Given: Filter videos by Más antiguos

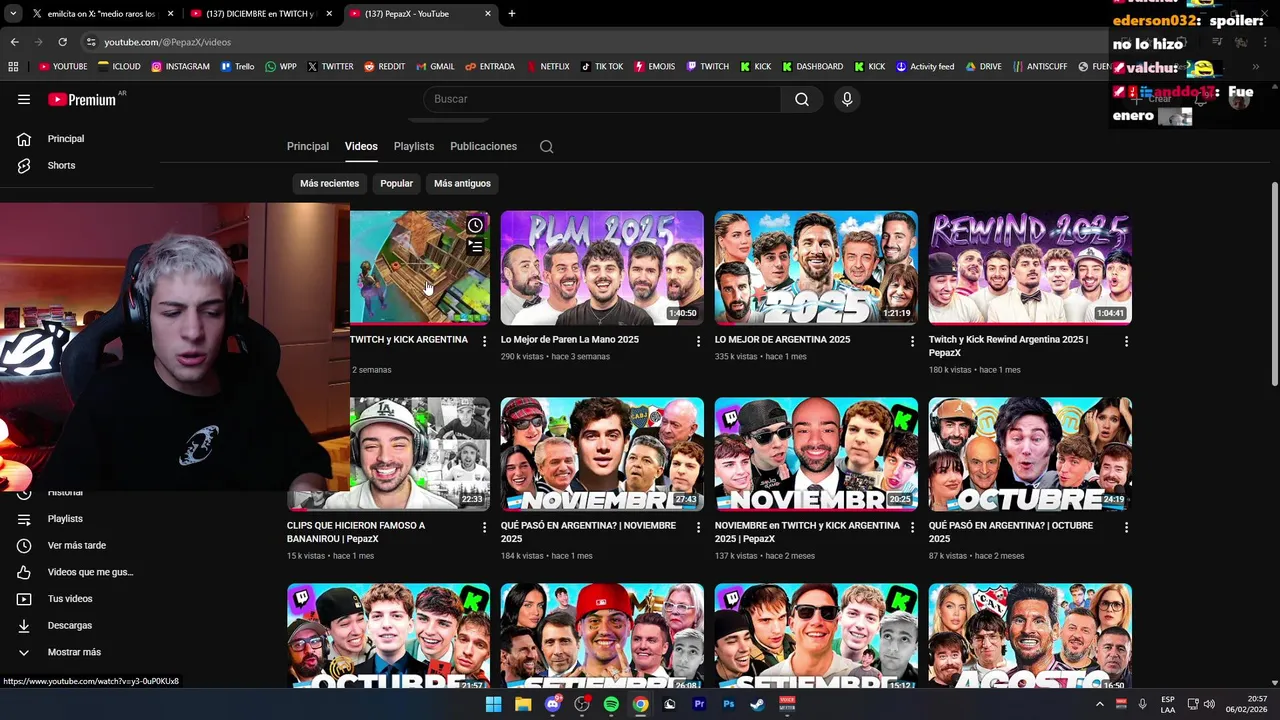Looking at the screenshot, I should pyautogui.click(x=462, y=183).
